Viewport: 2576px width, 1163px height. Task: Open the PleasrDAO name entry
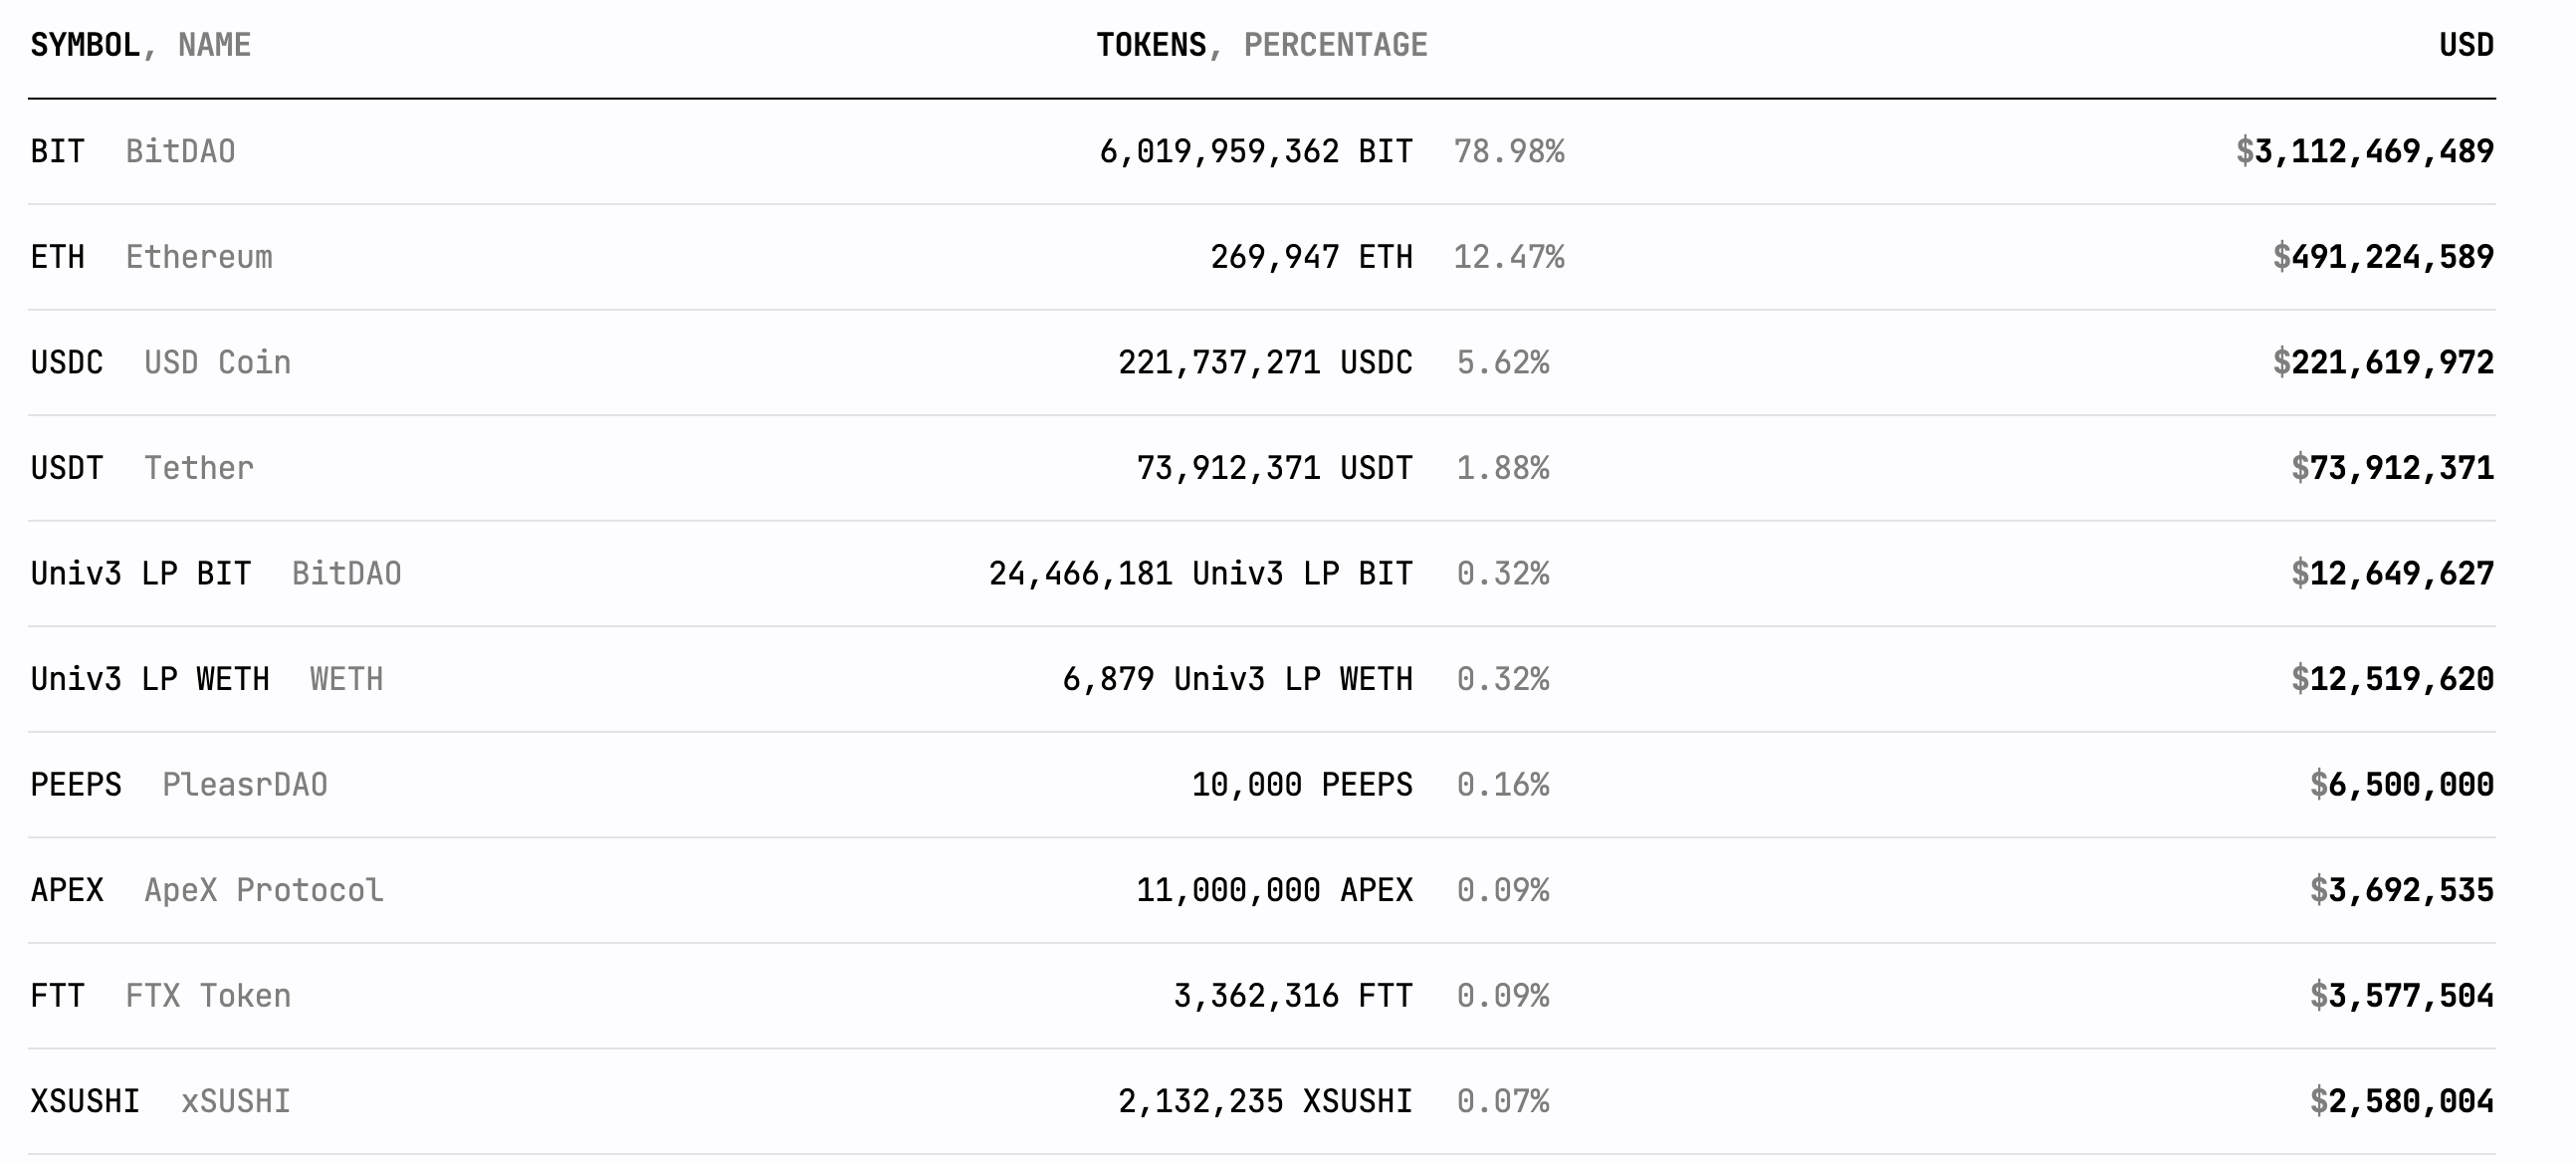244,784
